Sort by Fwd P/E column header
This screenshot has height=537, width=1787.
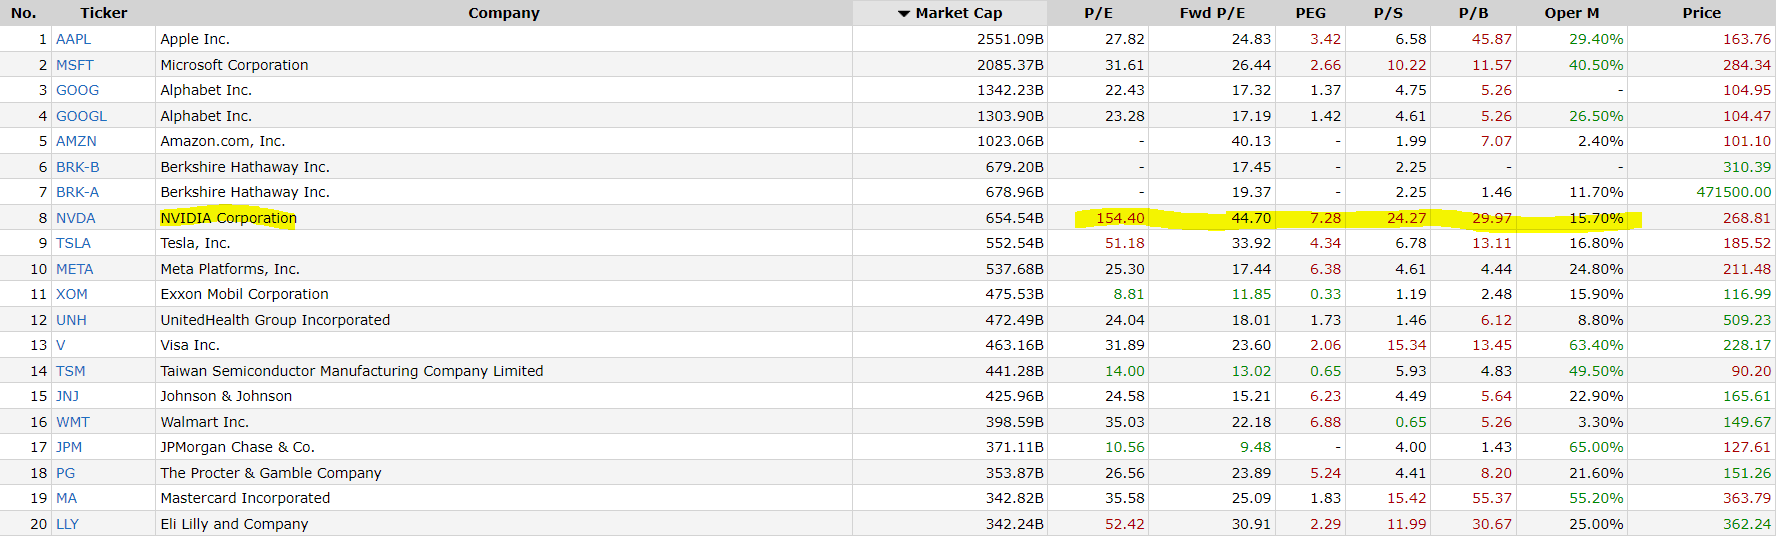(x=1212, y=13)
